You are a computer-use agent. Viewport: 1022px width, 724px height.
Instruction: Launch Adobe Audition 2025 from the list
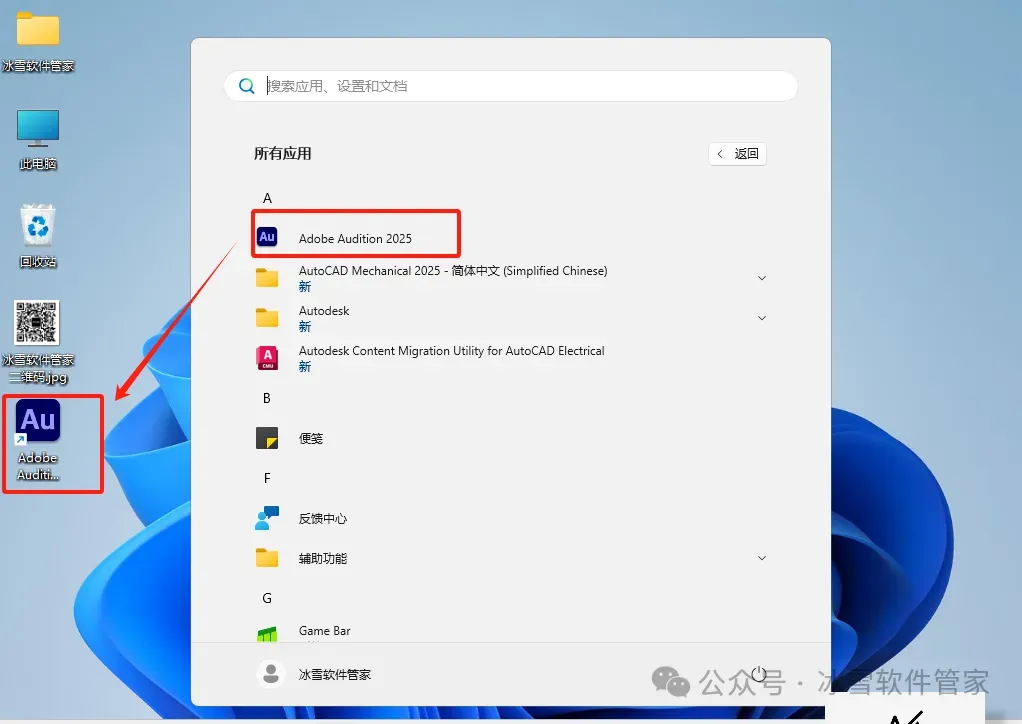point(355,239)
